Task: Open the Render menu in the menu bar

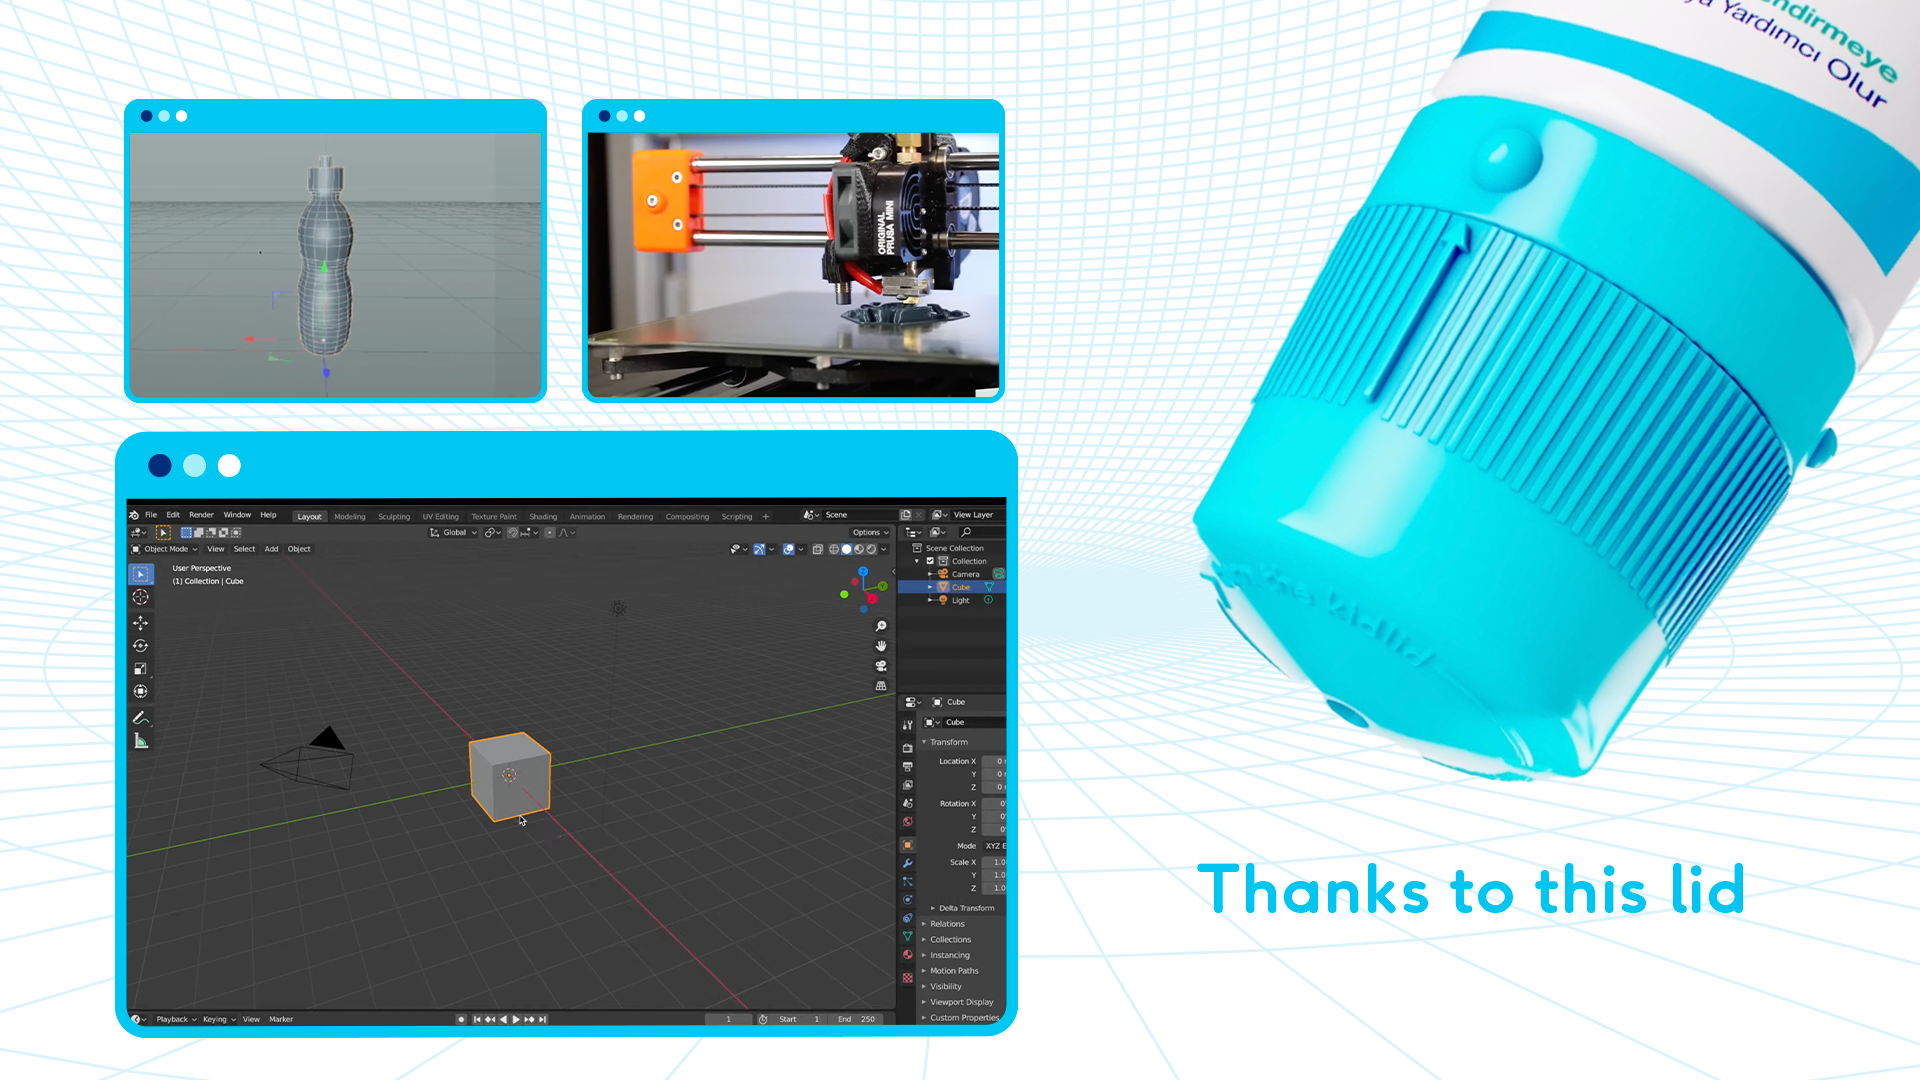Action: tap(201, 515)
